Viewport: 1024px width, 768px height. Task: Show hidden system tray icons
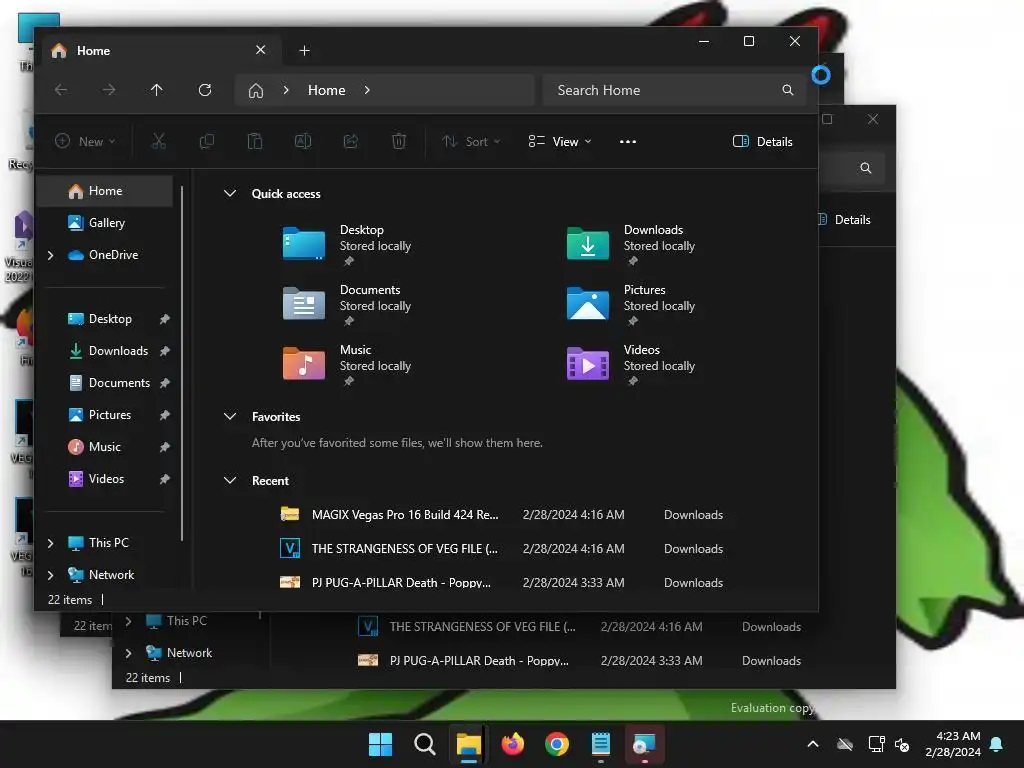pos(813,744)
